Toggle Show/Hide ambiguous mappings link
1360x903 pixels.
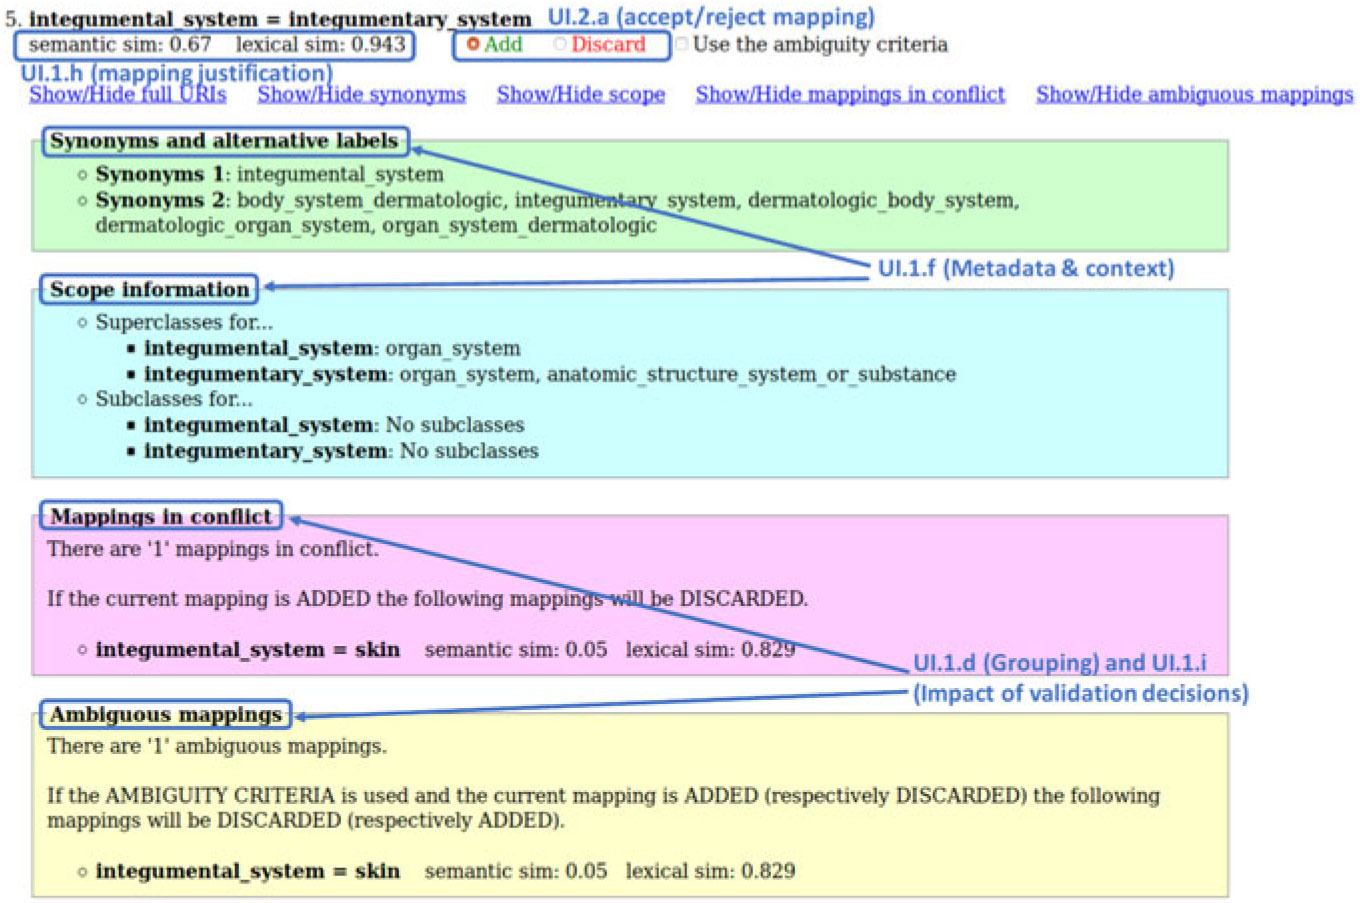[1194, 94]
